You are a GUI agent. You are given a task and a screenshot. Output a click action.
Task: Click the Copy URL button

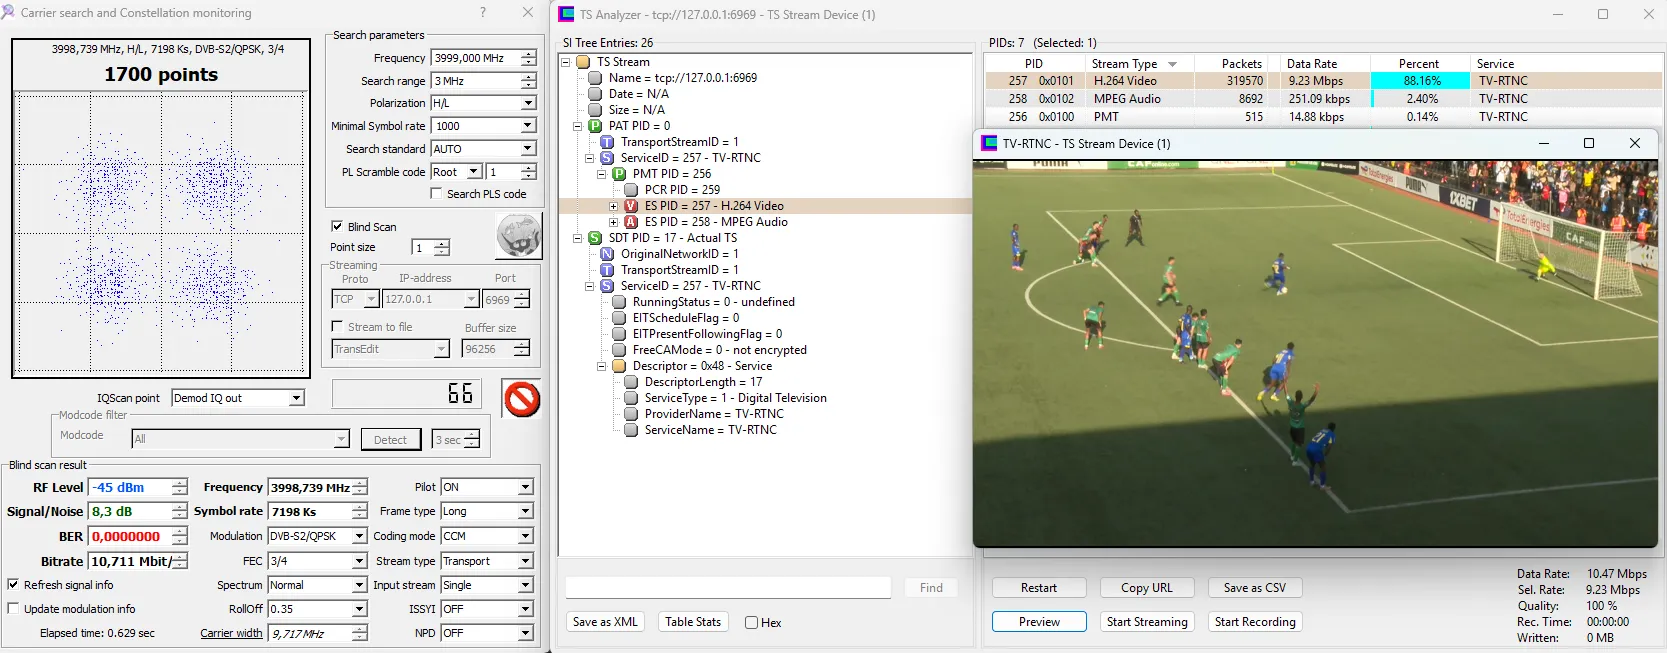(1146, 588)
